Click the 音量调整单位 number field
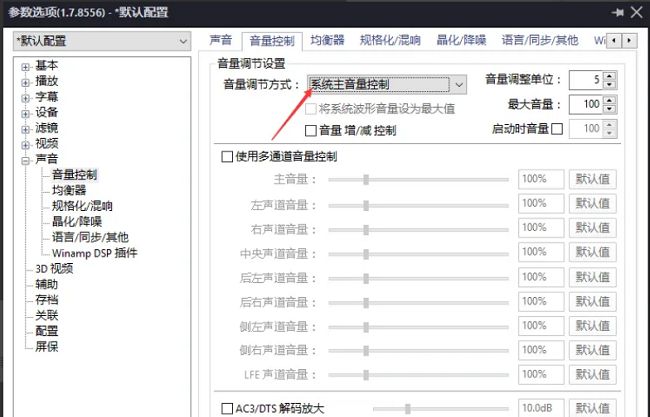The width and height of the screenshot is (650, 417). point(587,80)
